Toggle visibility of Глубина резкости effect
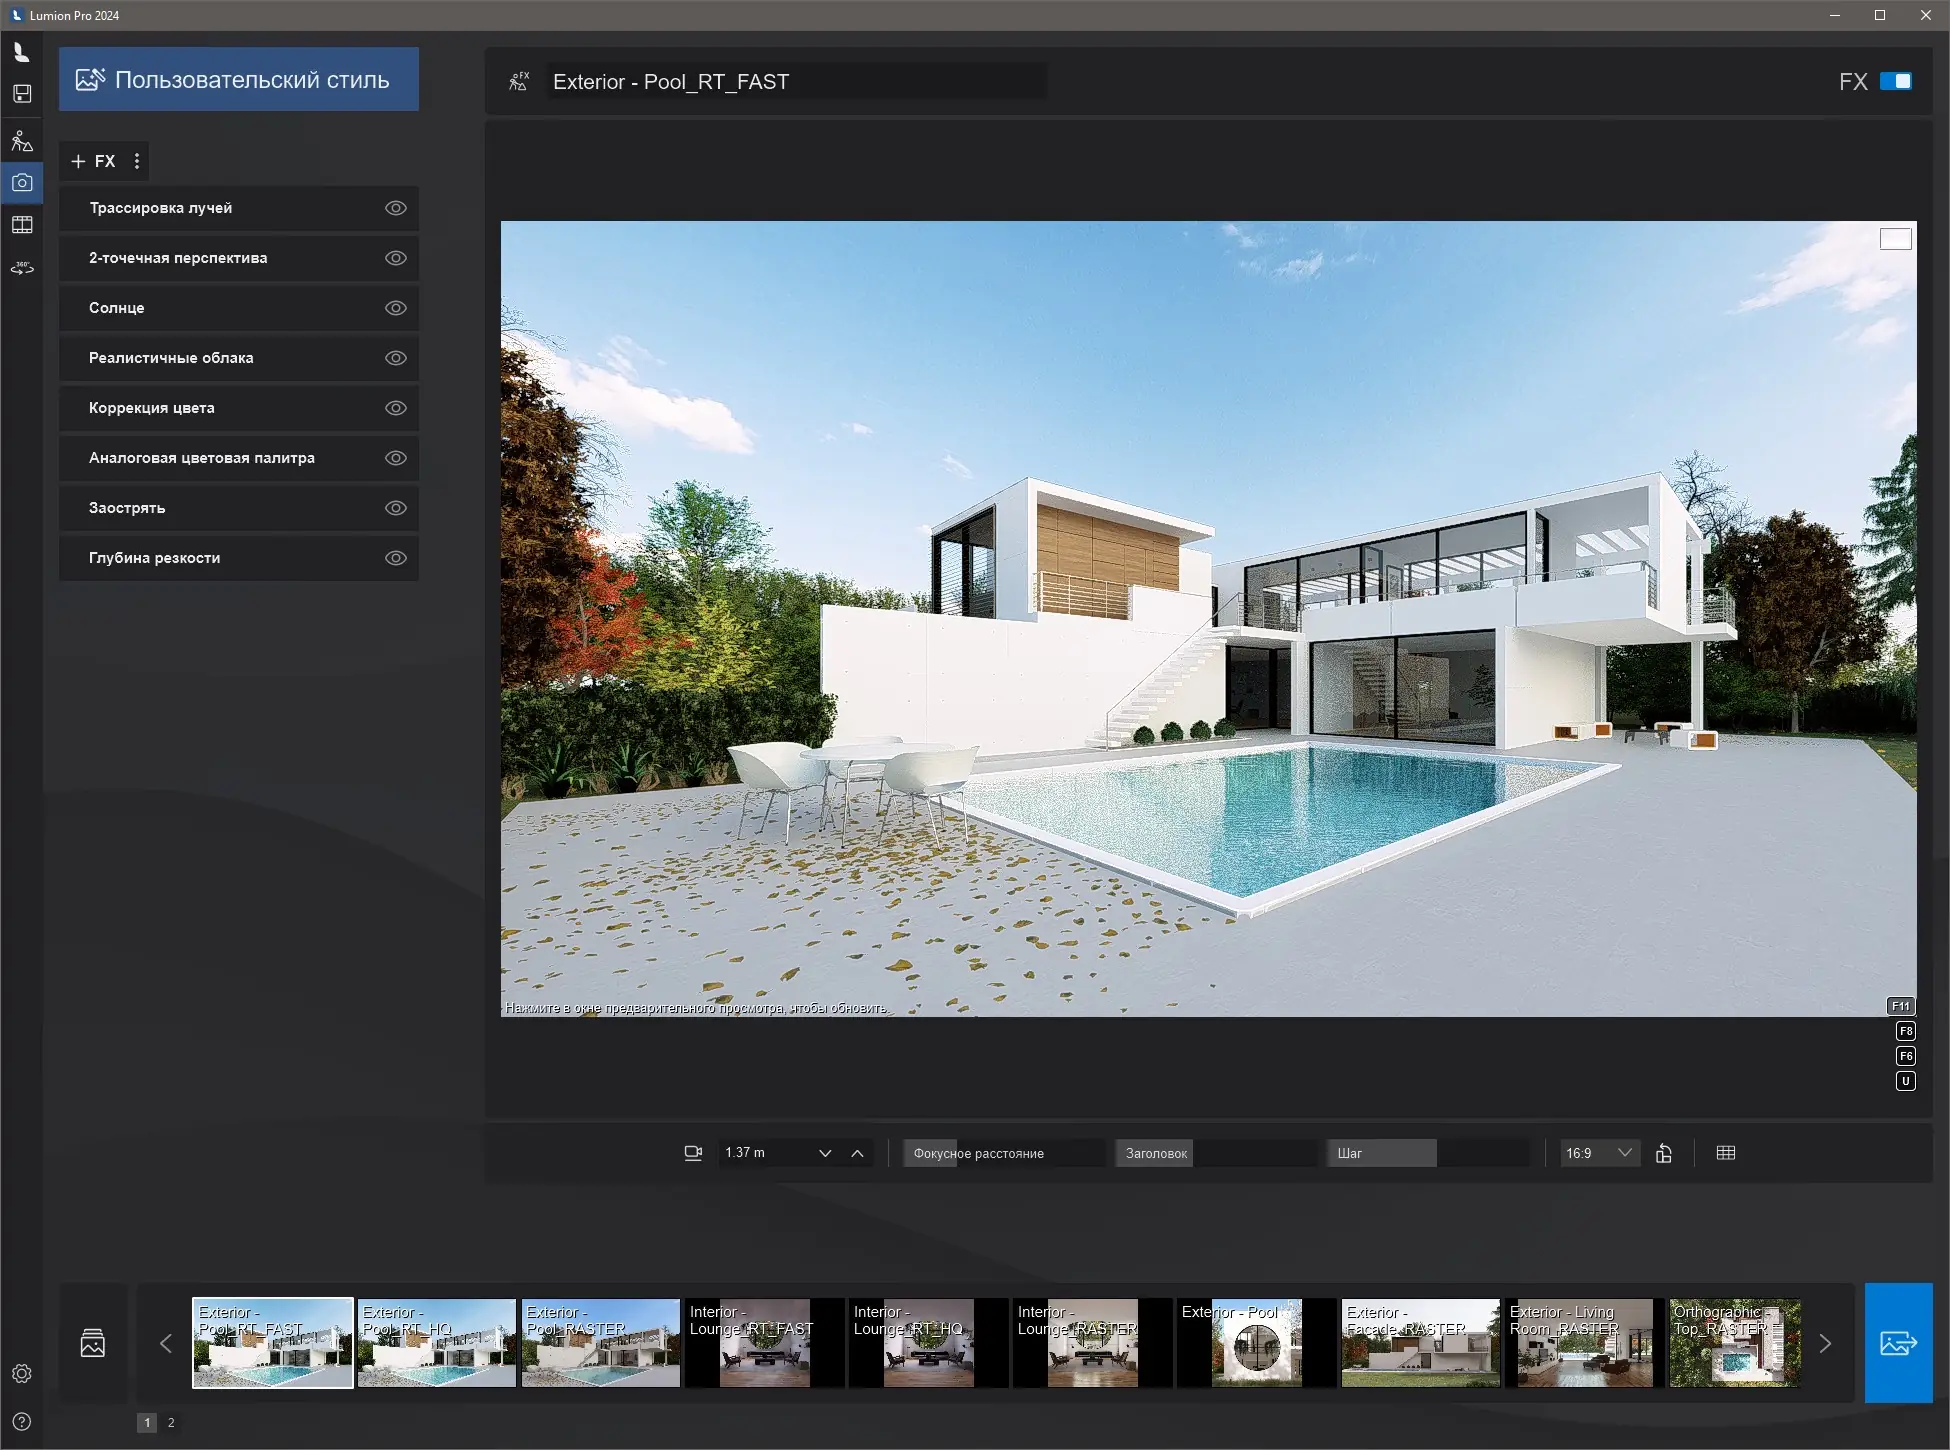Image resolution: width=1950 pixels, height=1450 pixels. click(396, 558)
